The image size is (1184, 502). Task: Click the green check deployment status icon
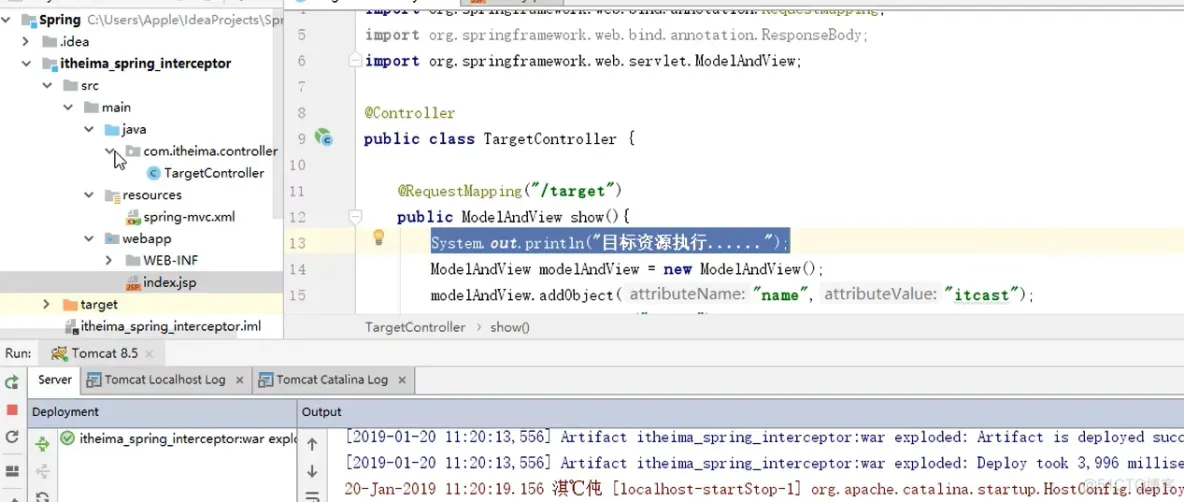67,438
